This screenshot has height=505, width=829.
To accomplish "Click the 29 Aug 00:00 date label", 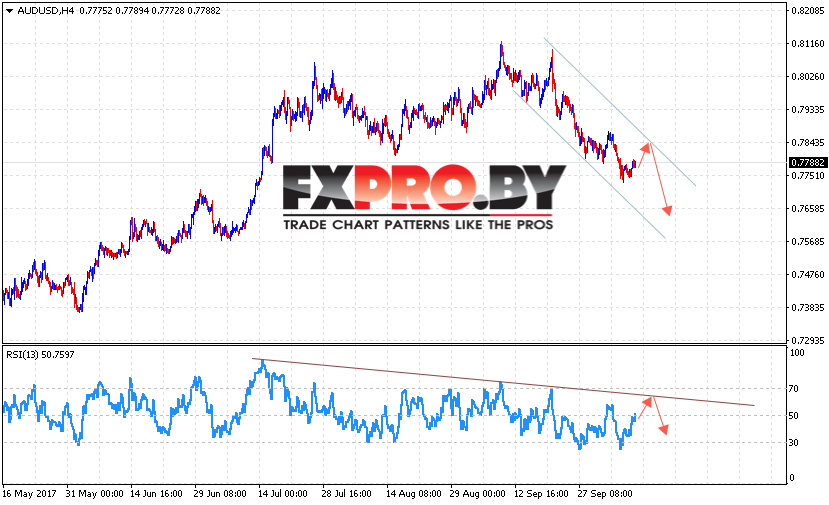I will pyautogui.click(x=477, y=494).
